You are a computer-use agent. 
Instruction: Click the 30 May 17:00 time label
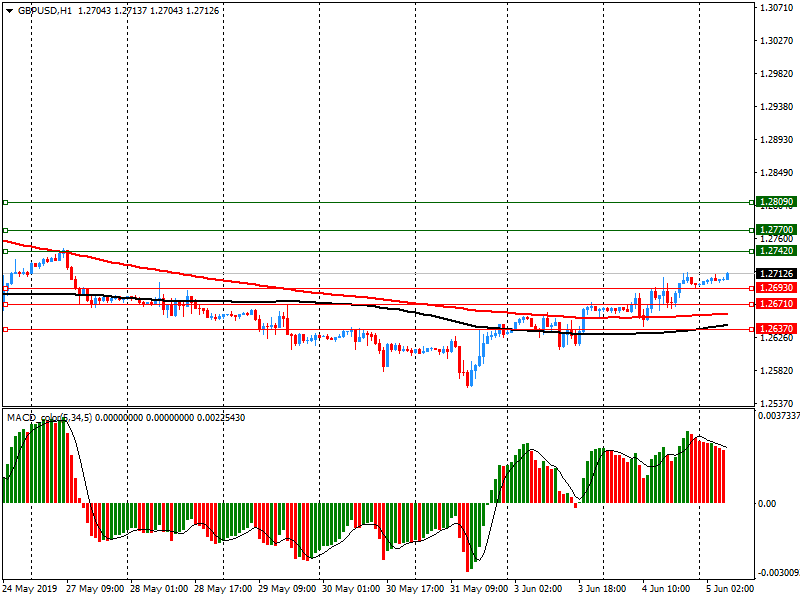(x=415, y=589)
